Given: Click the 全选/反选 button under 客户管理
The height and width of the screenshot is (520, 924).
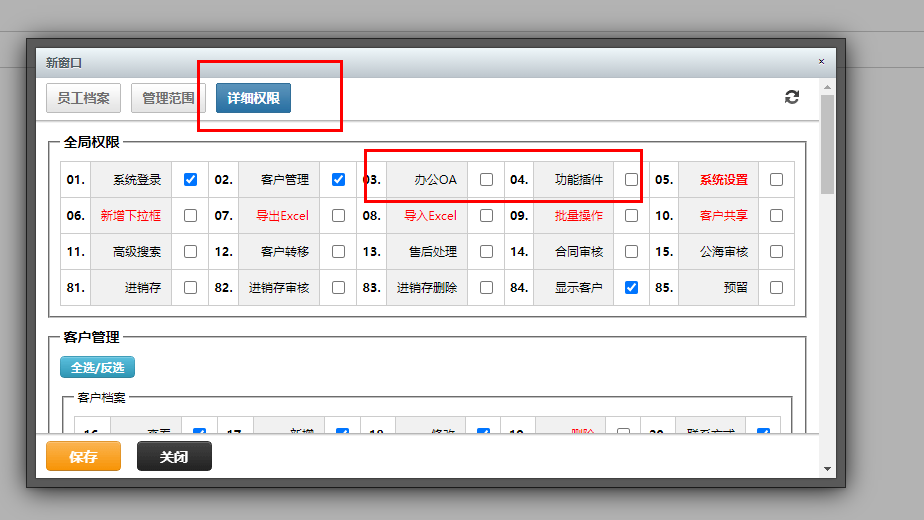Looking at the screenshot, I should pos(97,367).
